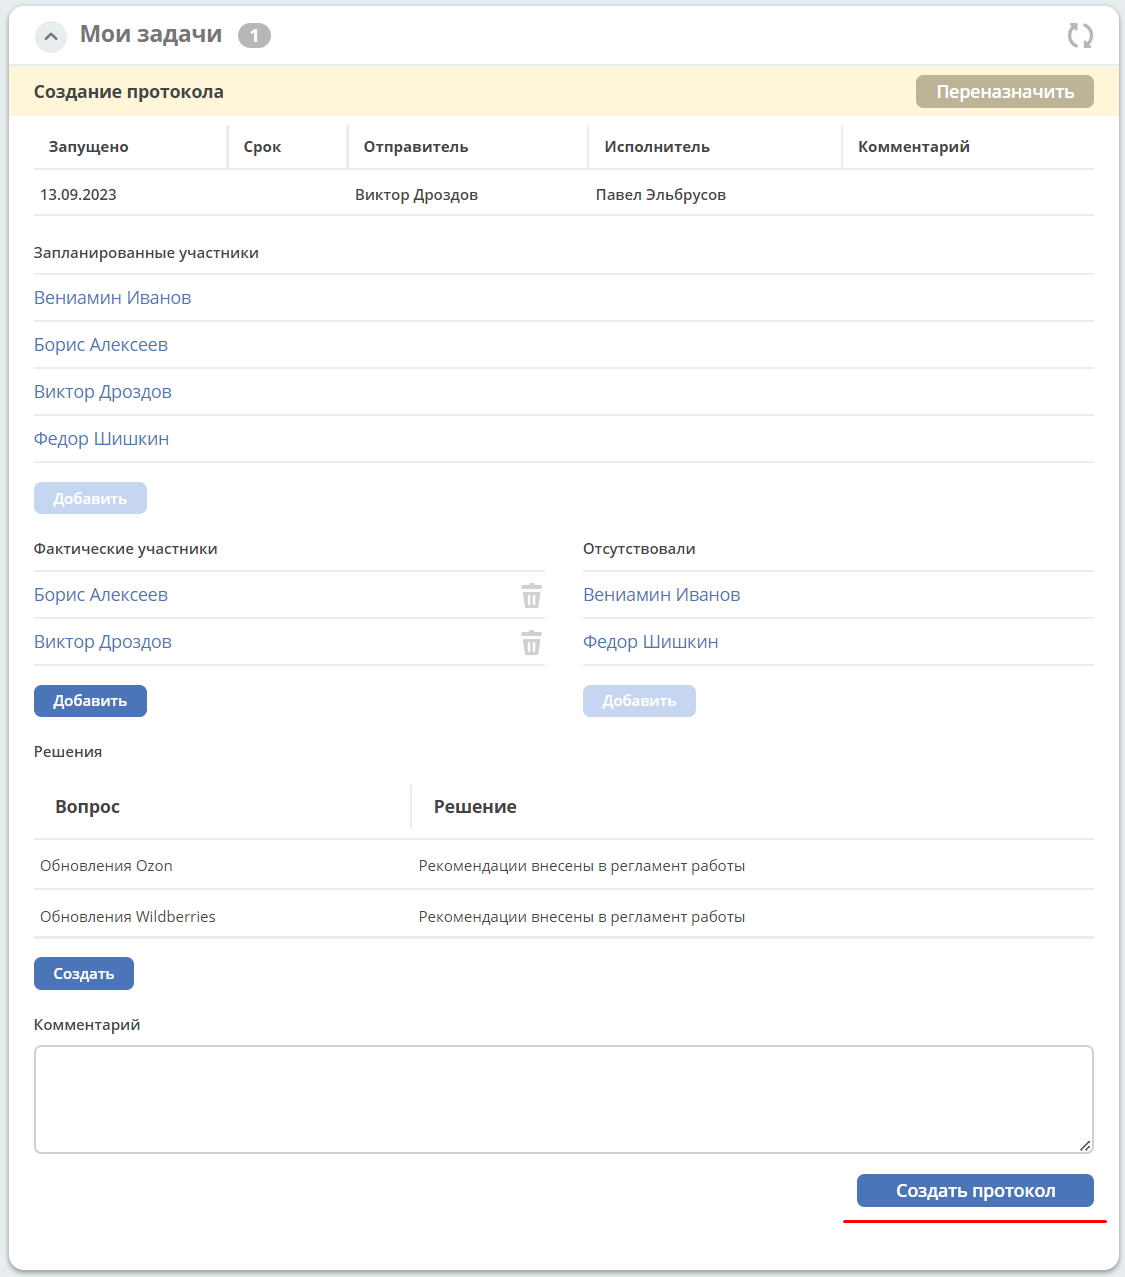Click sender cell Виктор Дроздов
This screenshot has width=1125, height=1277.
[x=416, y=195]
